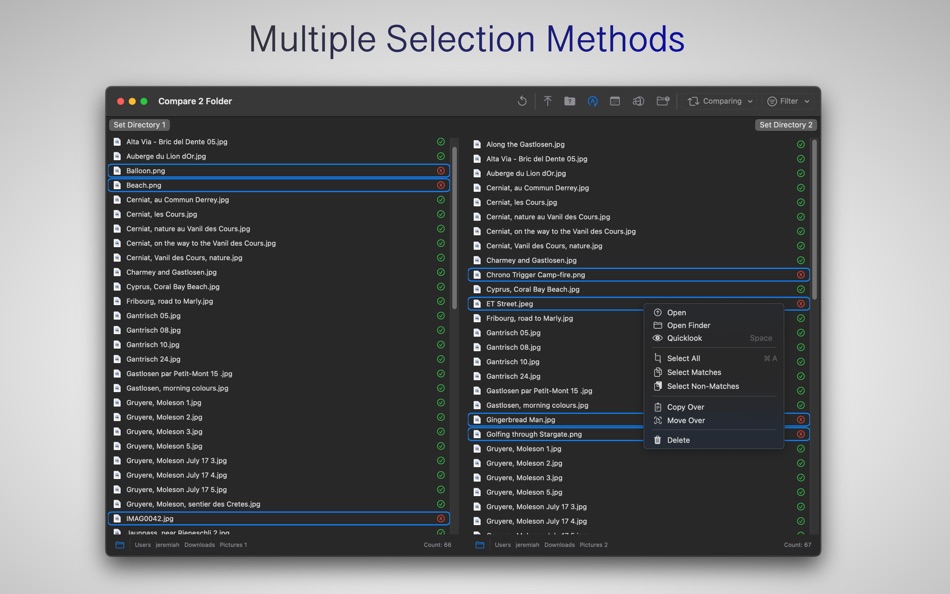Choose Quicklook in context menu
Viewport: 950px width, 594px height.
(714, 338)
